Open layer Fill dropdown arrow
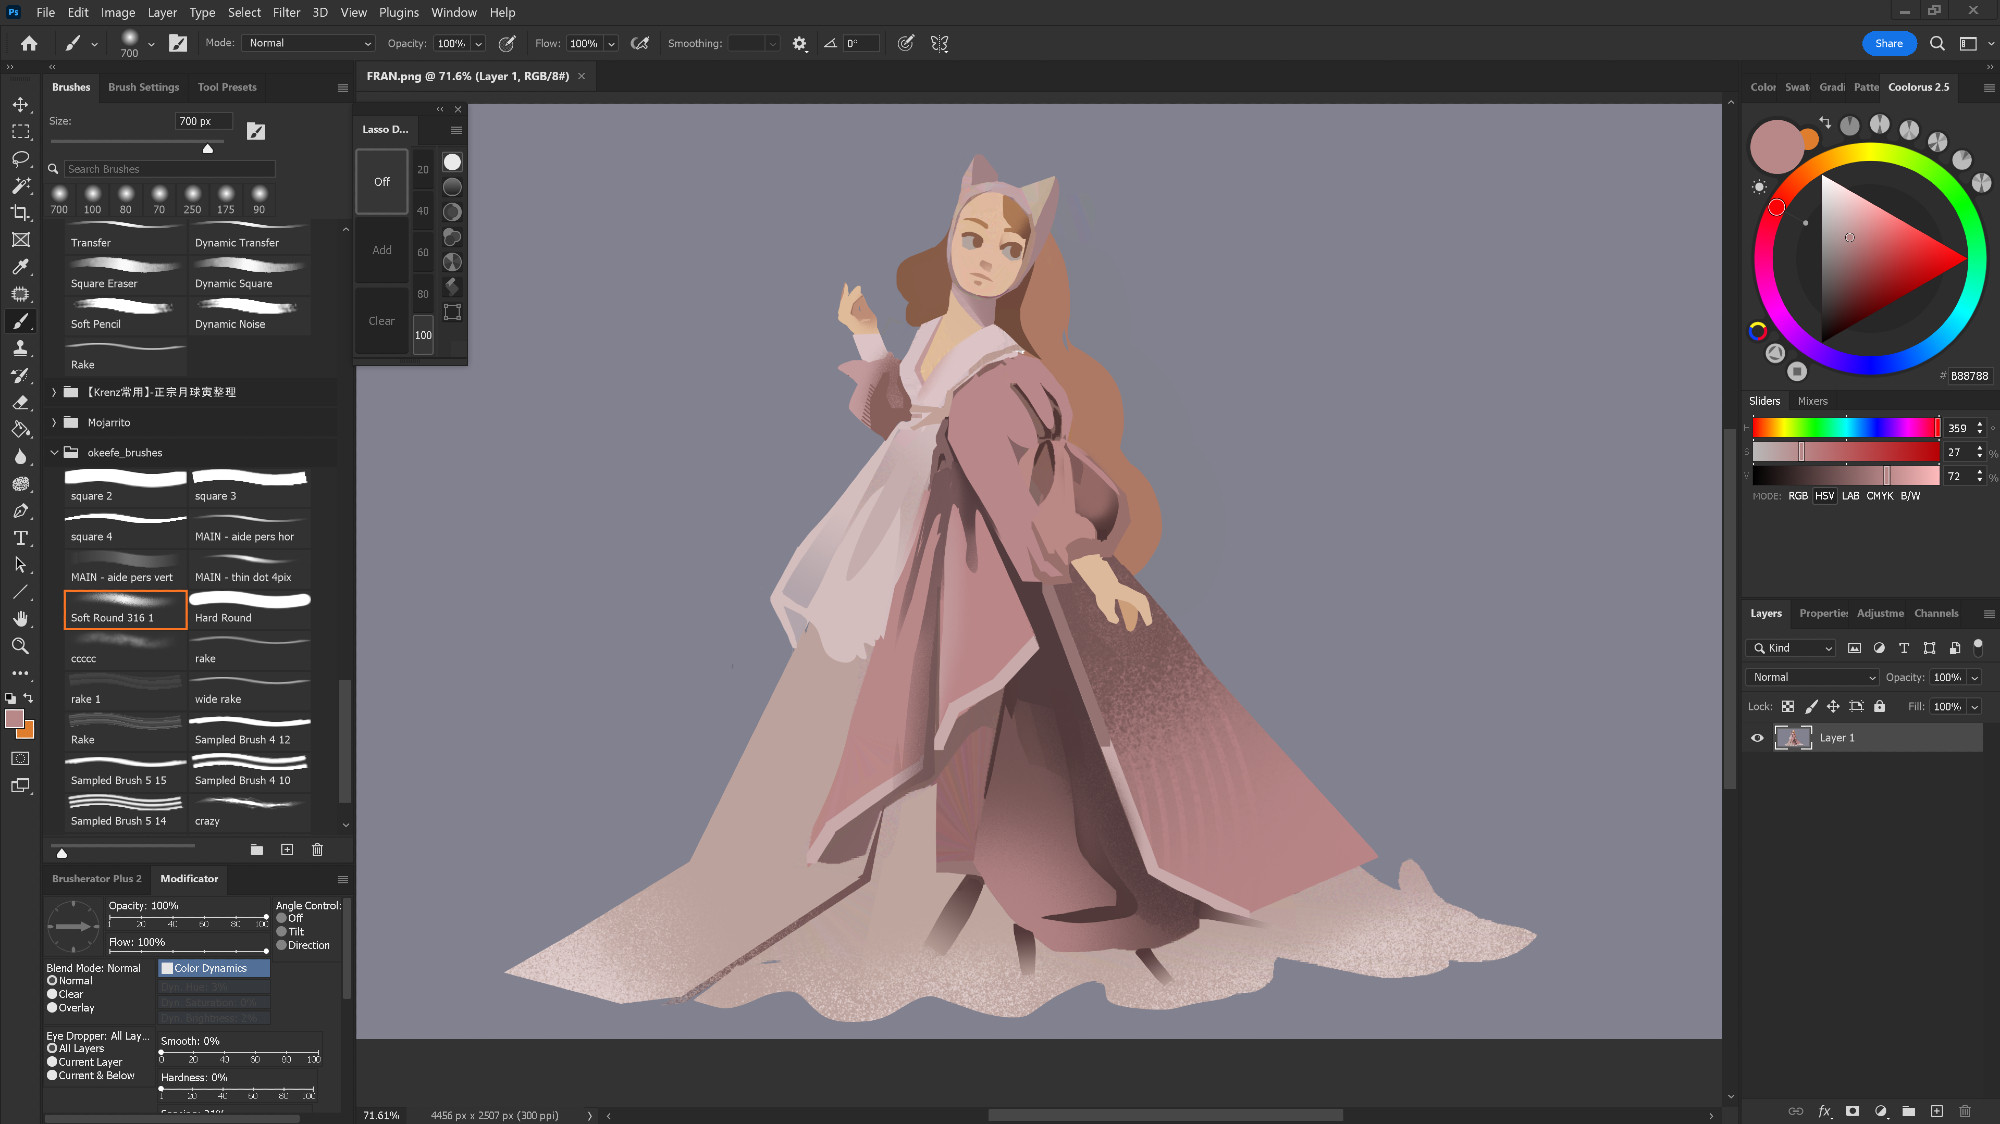 [x=1974, y=706]
